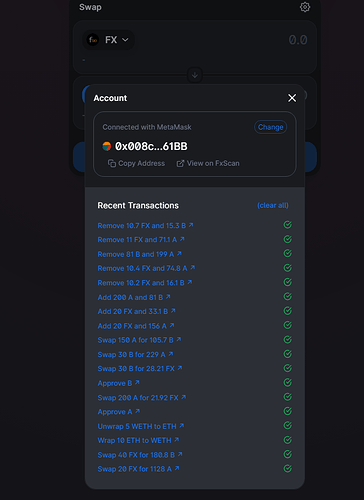The image size is (364, 500).
Task: Close the Account dialog
Action: pos(292,98)
